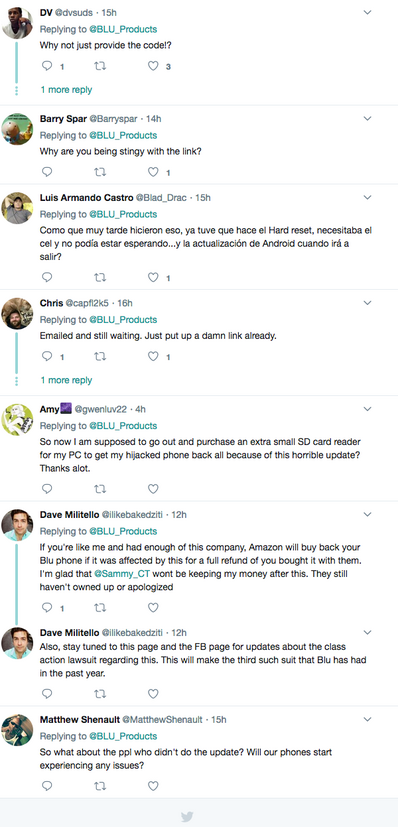Viewport: 398px width, 827px height.
Task: Open the dropdown caret on Matthew Shenault's tweet
Action: 368,719
